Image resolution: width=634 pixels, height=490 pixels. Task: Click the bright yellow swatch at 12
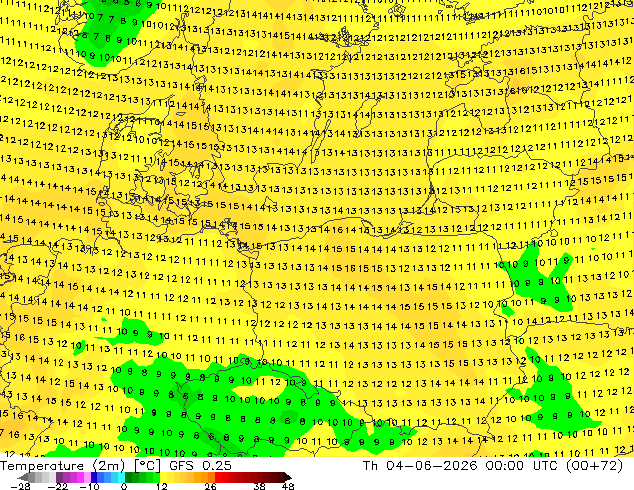(x=163, y=477)
